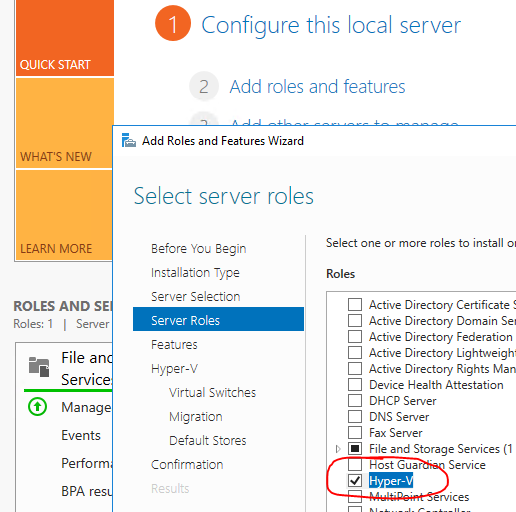Enable Active Directory Rights Management checkbox
The width and height of the screenshot is (516, 512).
(x=355, y=369)
